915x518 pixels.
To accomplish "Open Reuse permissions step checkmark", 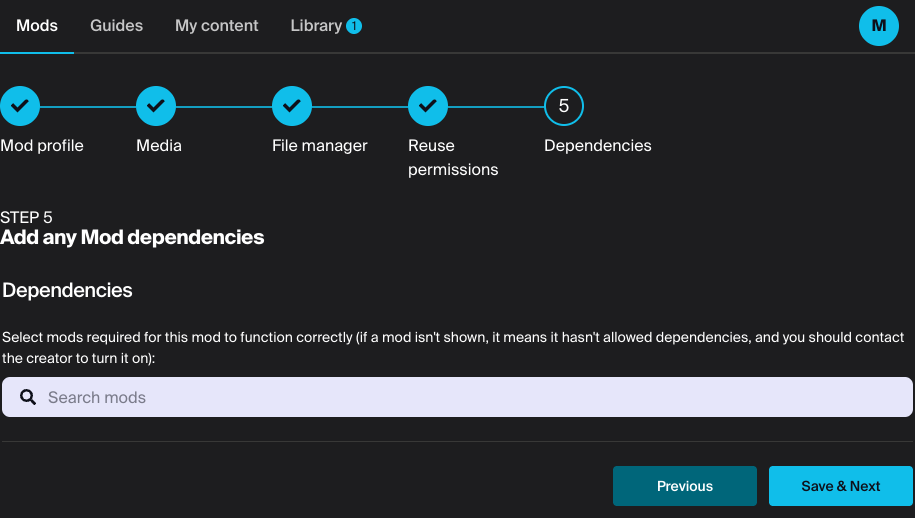I will click(x=428, y=106).
